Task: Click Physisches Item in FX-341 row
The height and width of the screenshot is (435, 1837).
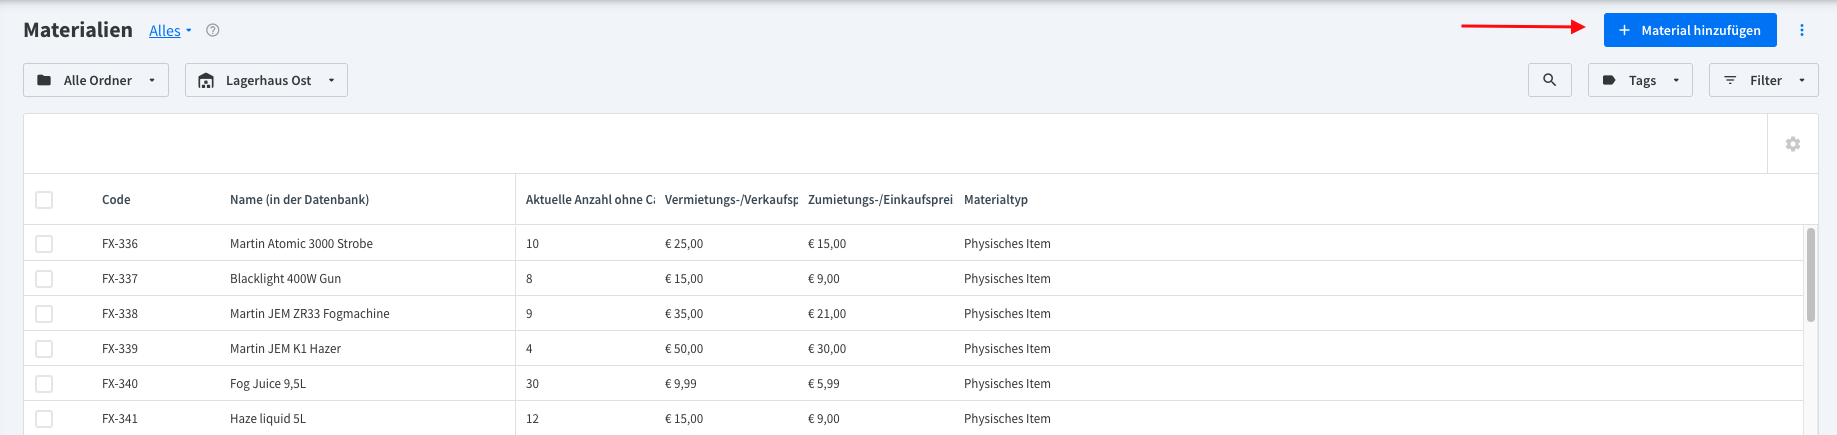Action: point(1007,419)
